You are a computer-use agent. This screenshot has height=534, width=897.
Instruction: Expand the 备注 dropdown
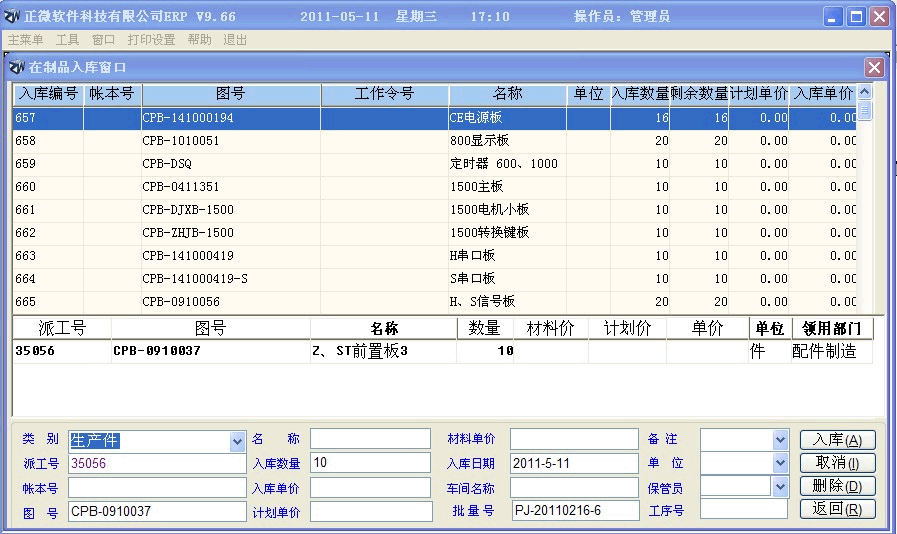pos(780,440)
